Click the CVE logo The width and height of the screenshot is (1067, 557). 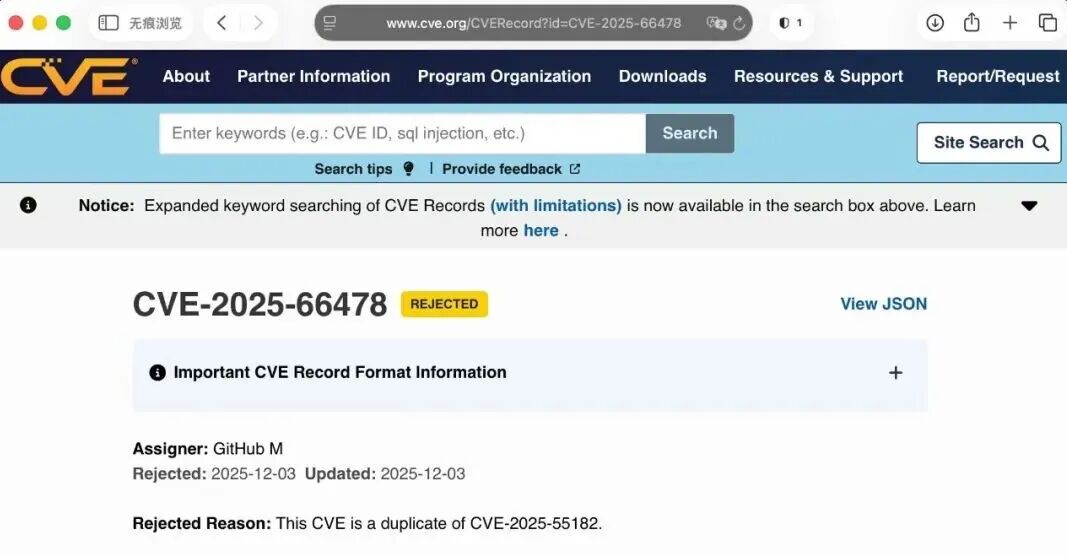coord(68,77)
